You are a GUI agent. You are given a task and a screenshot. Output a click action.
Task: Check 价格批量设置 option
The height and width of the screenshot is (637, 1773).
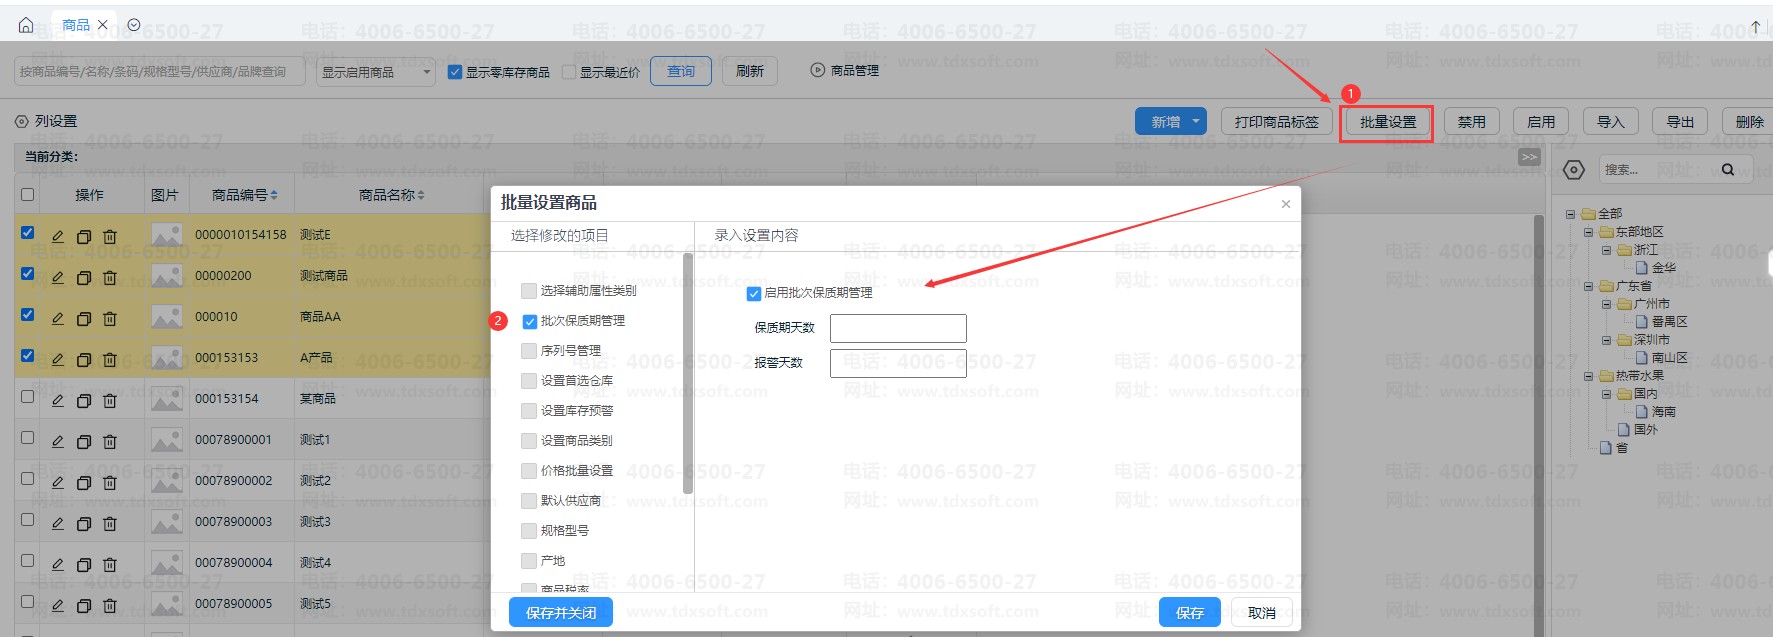(529, 471)
